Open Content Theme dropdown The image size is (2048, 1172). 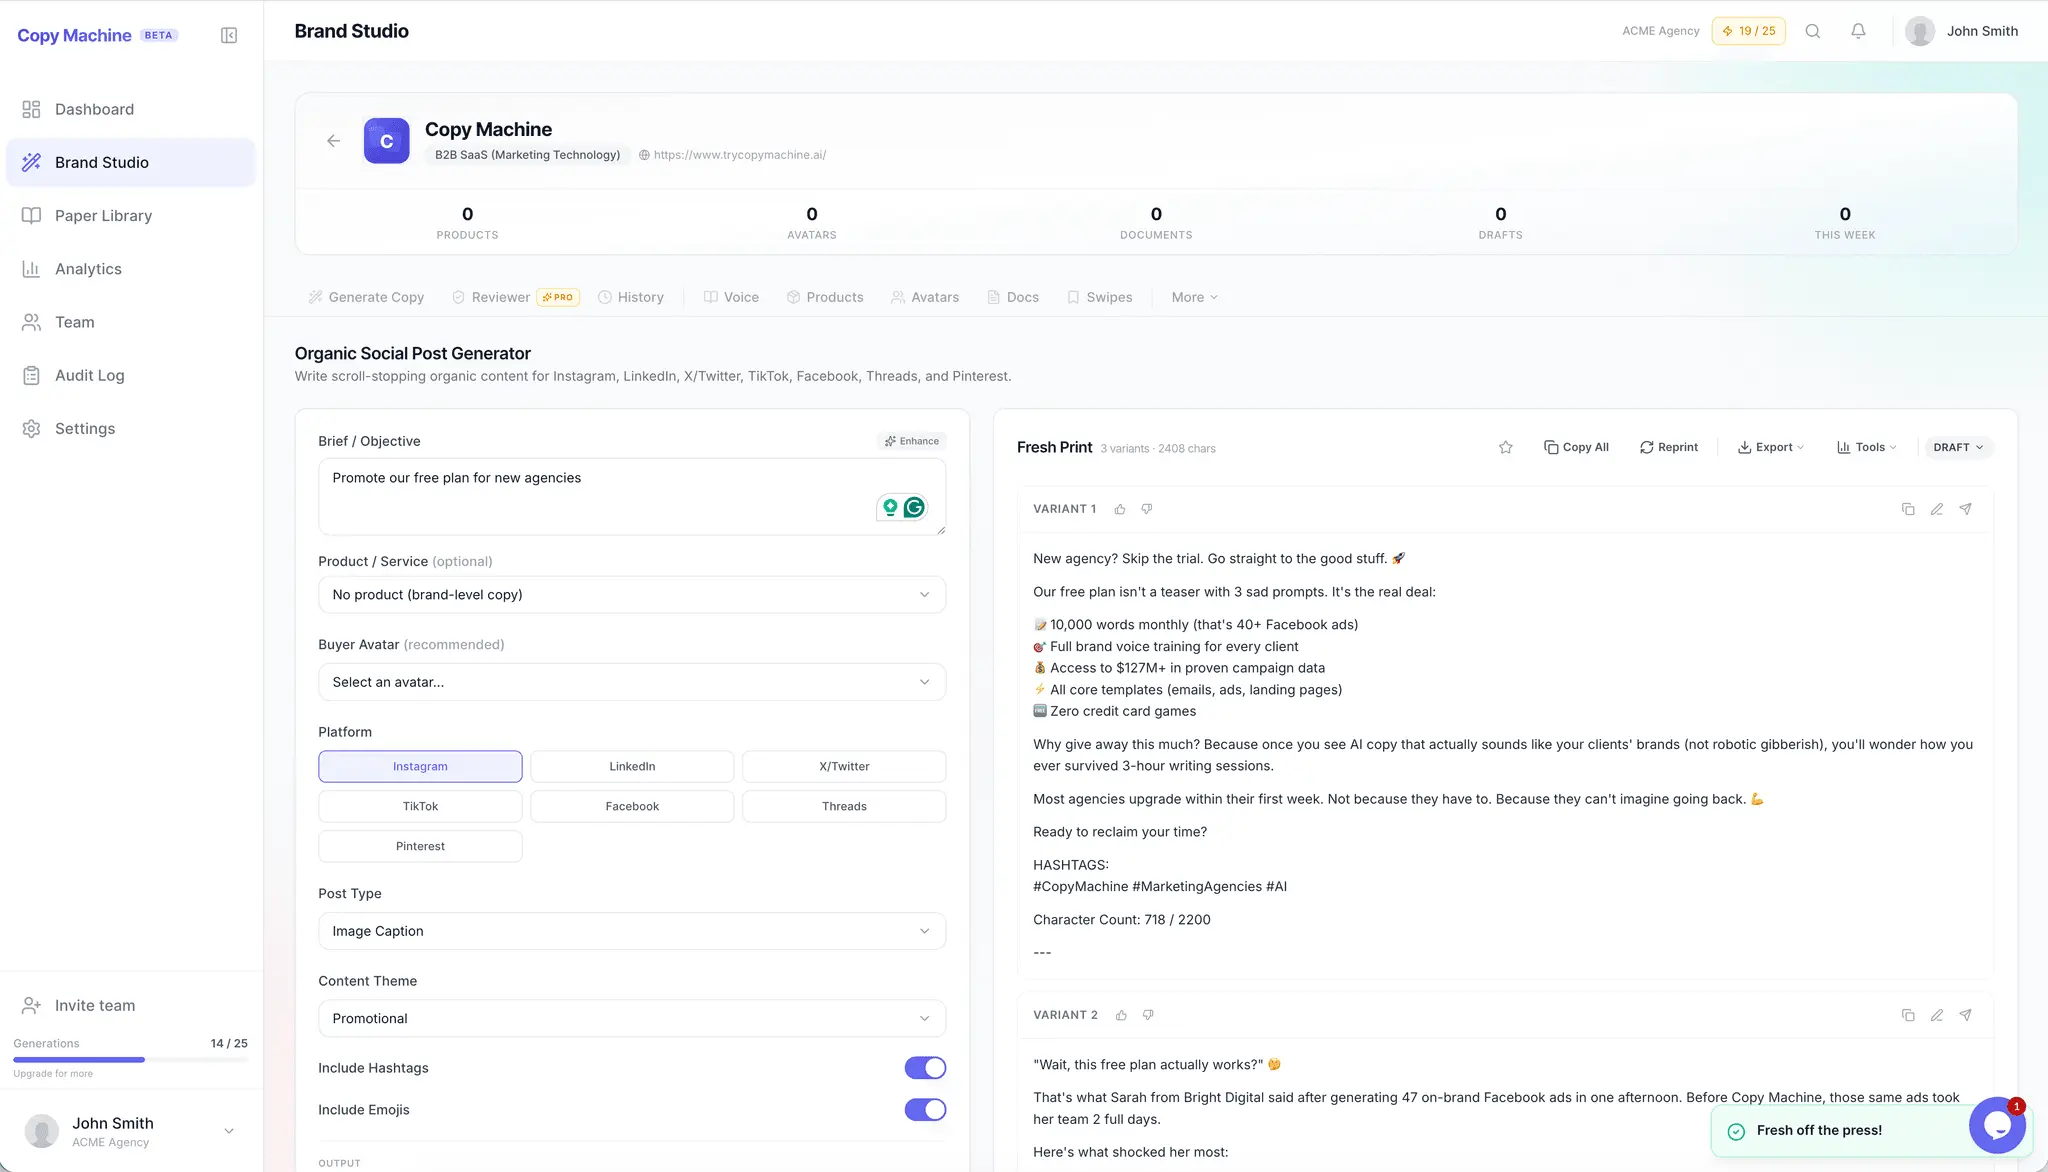pos(632,1018)
